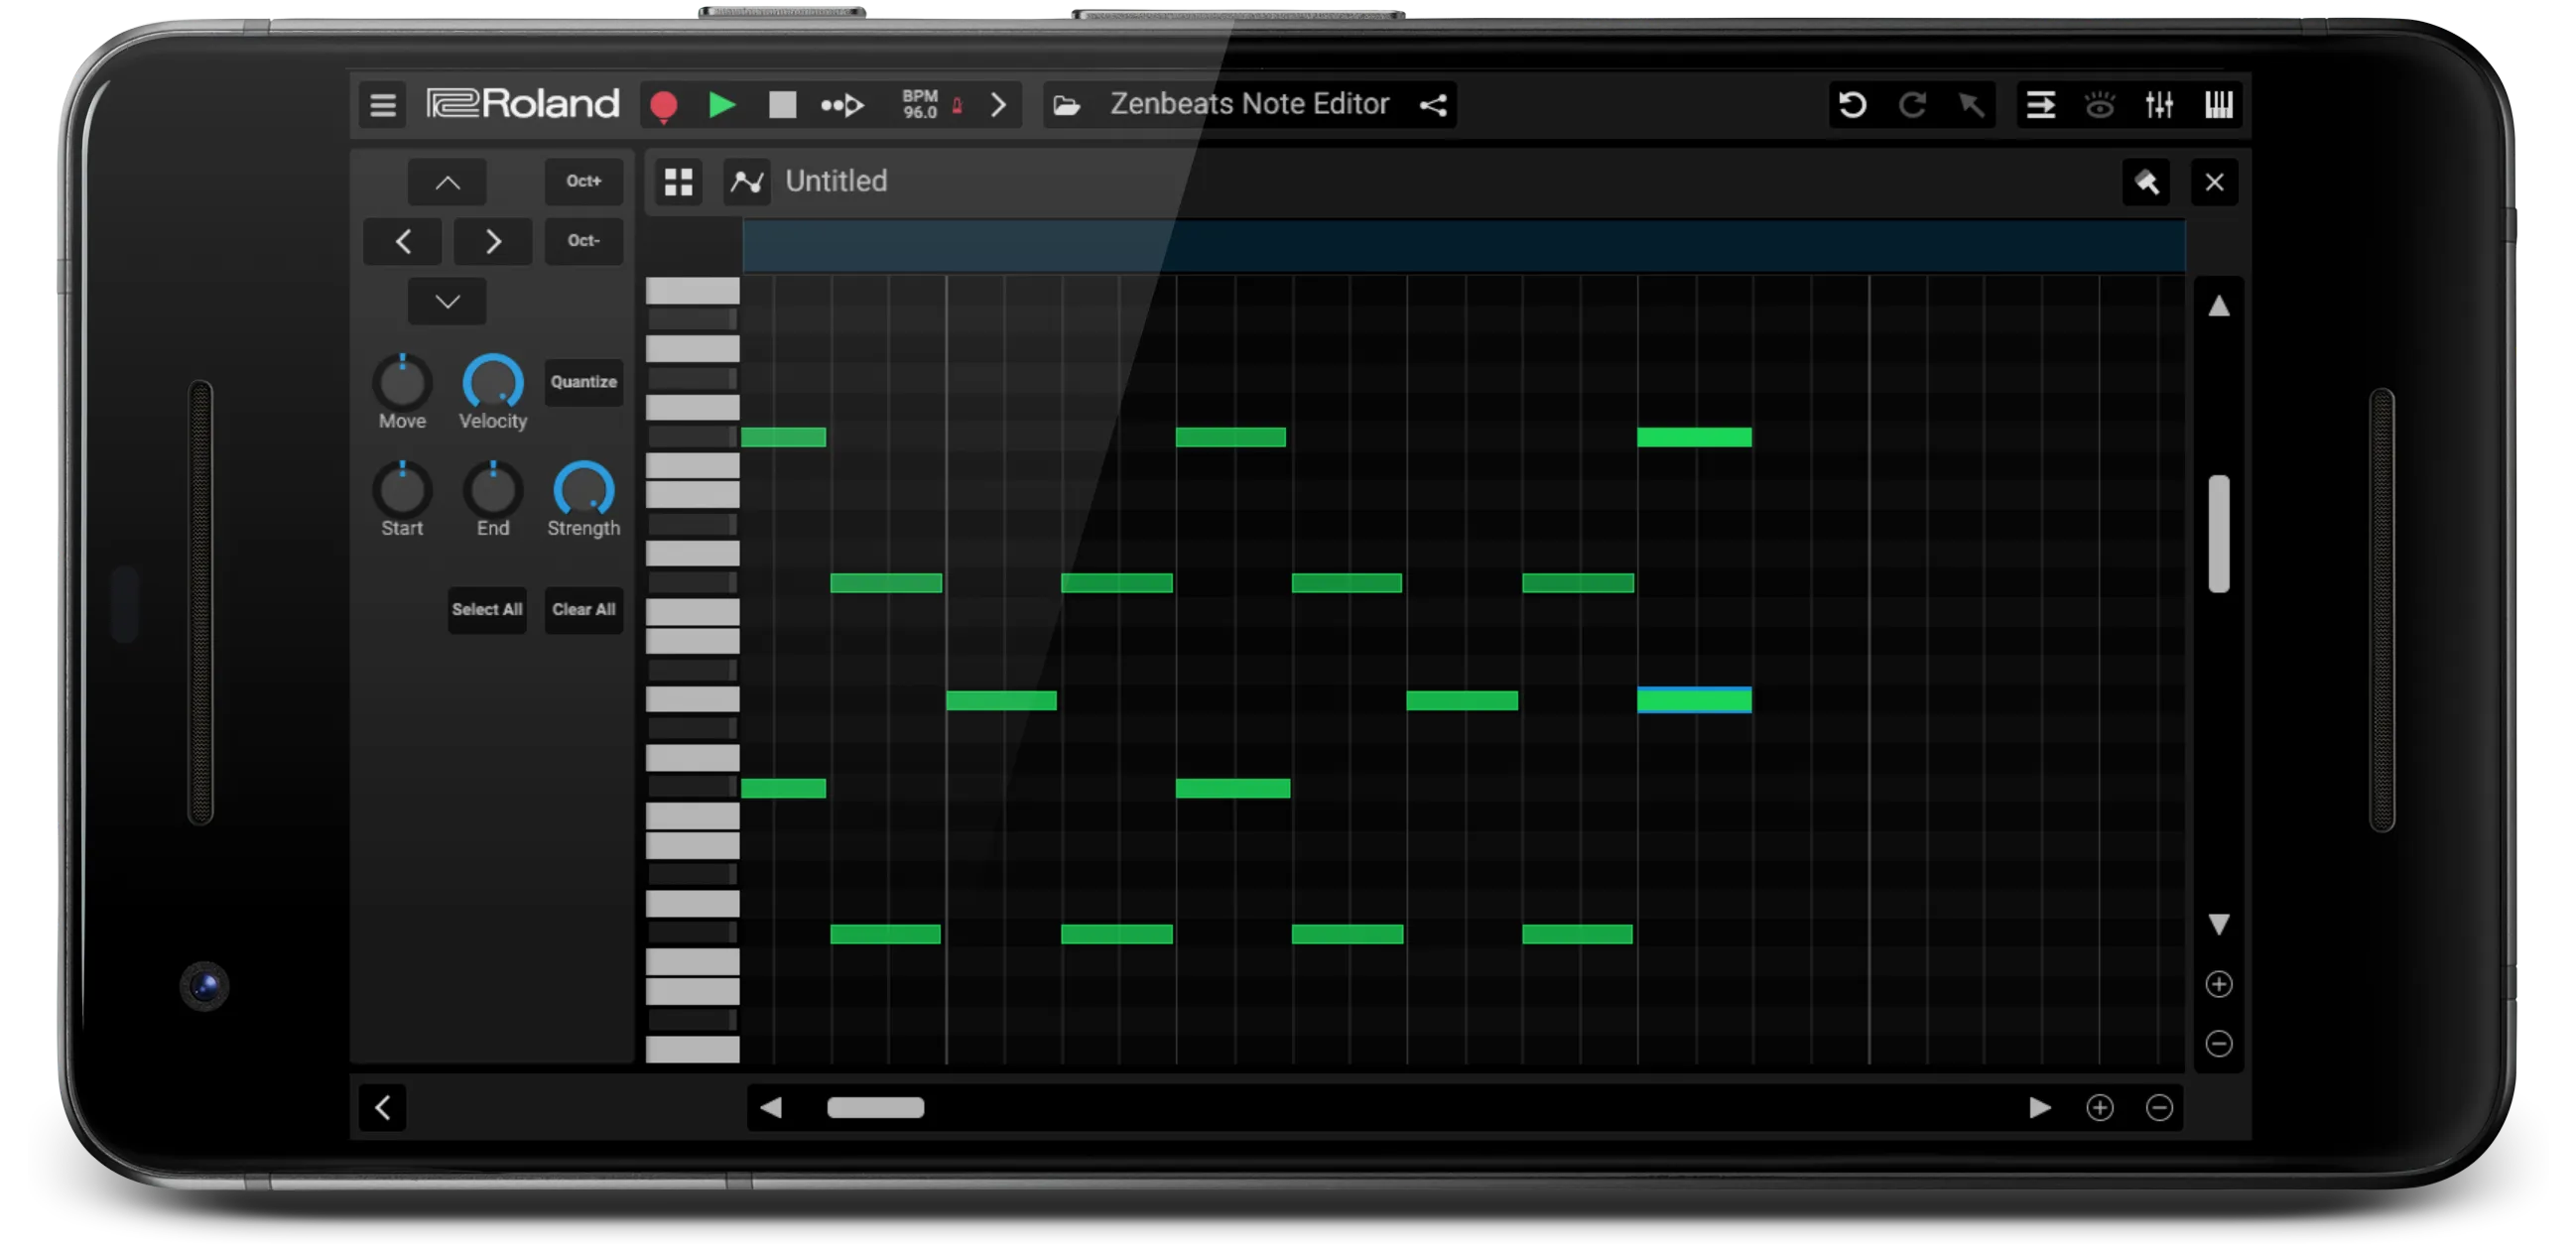Start playback with green Play button

721,105
